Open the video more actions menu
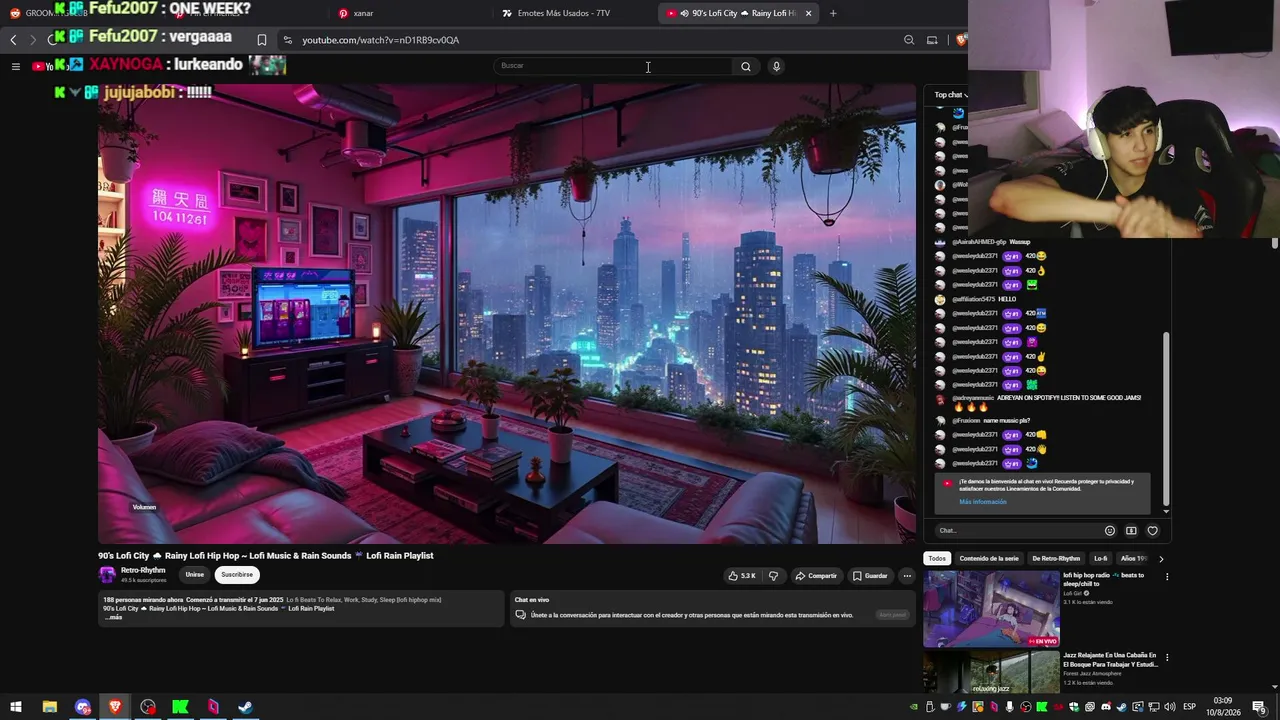The image size is (1280, 720). click(907, 576)
